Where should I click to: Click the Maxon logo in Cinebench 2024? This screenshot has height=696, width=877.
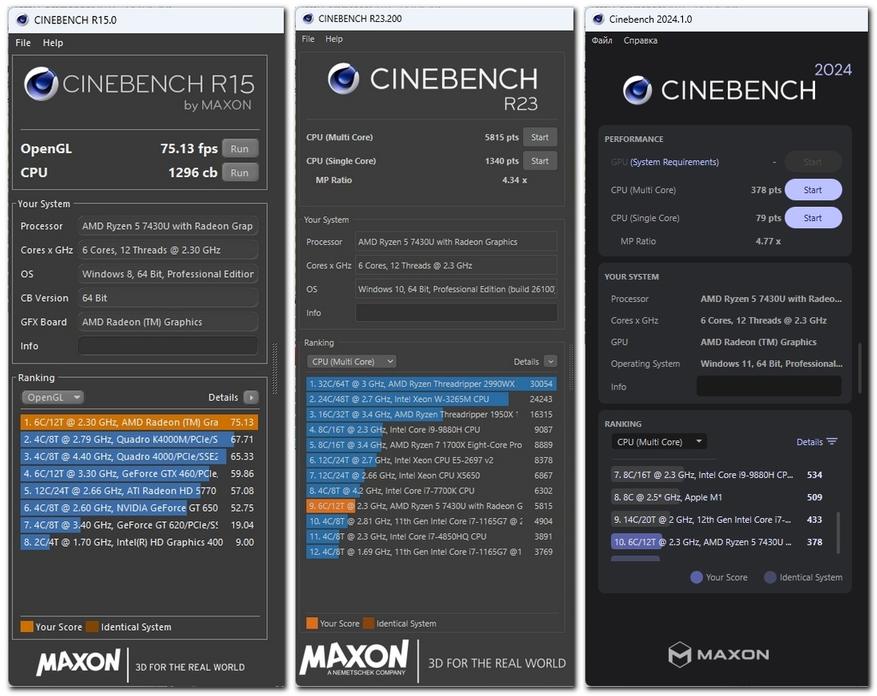click(719, 654)
